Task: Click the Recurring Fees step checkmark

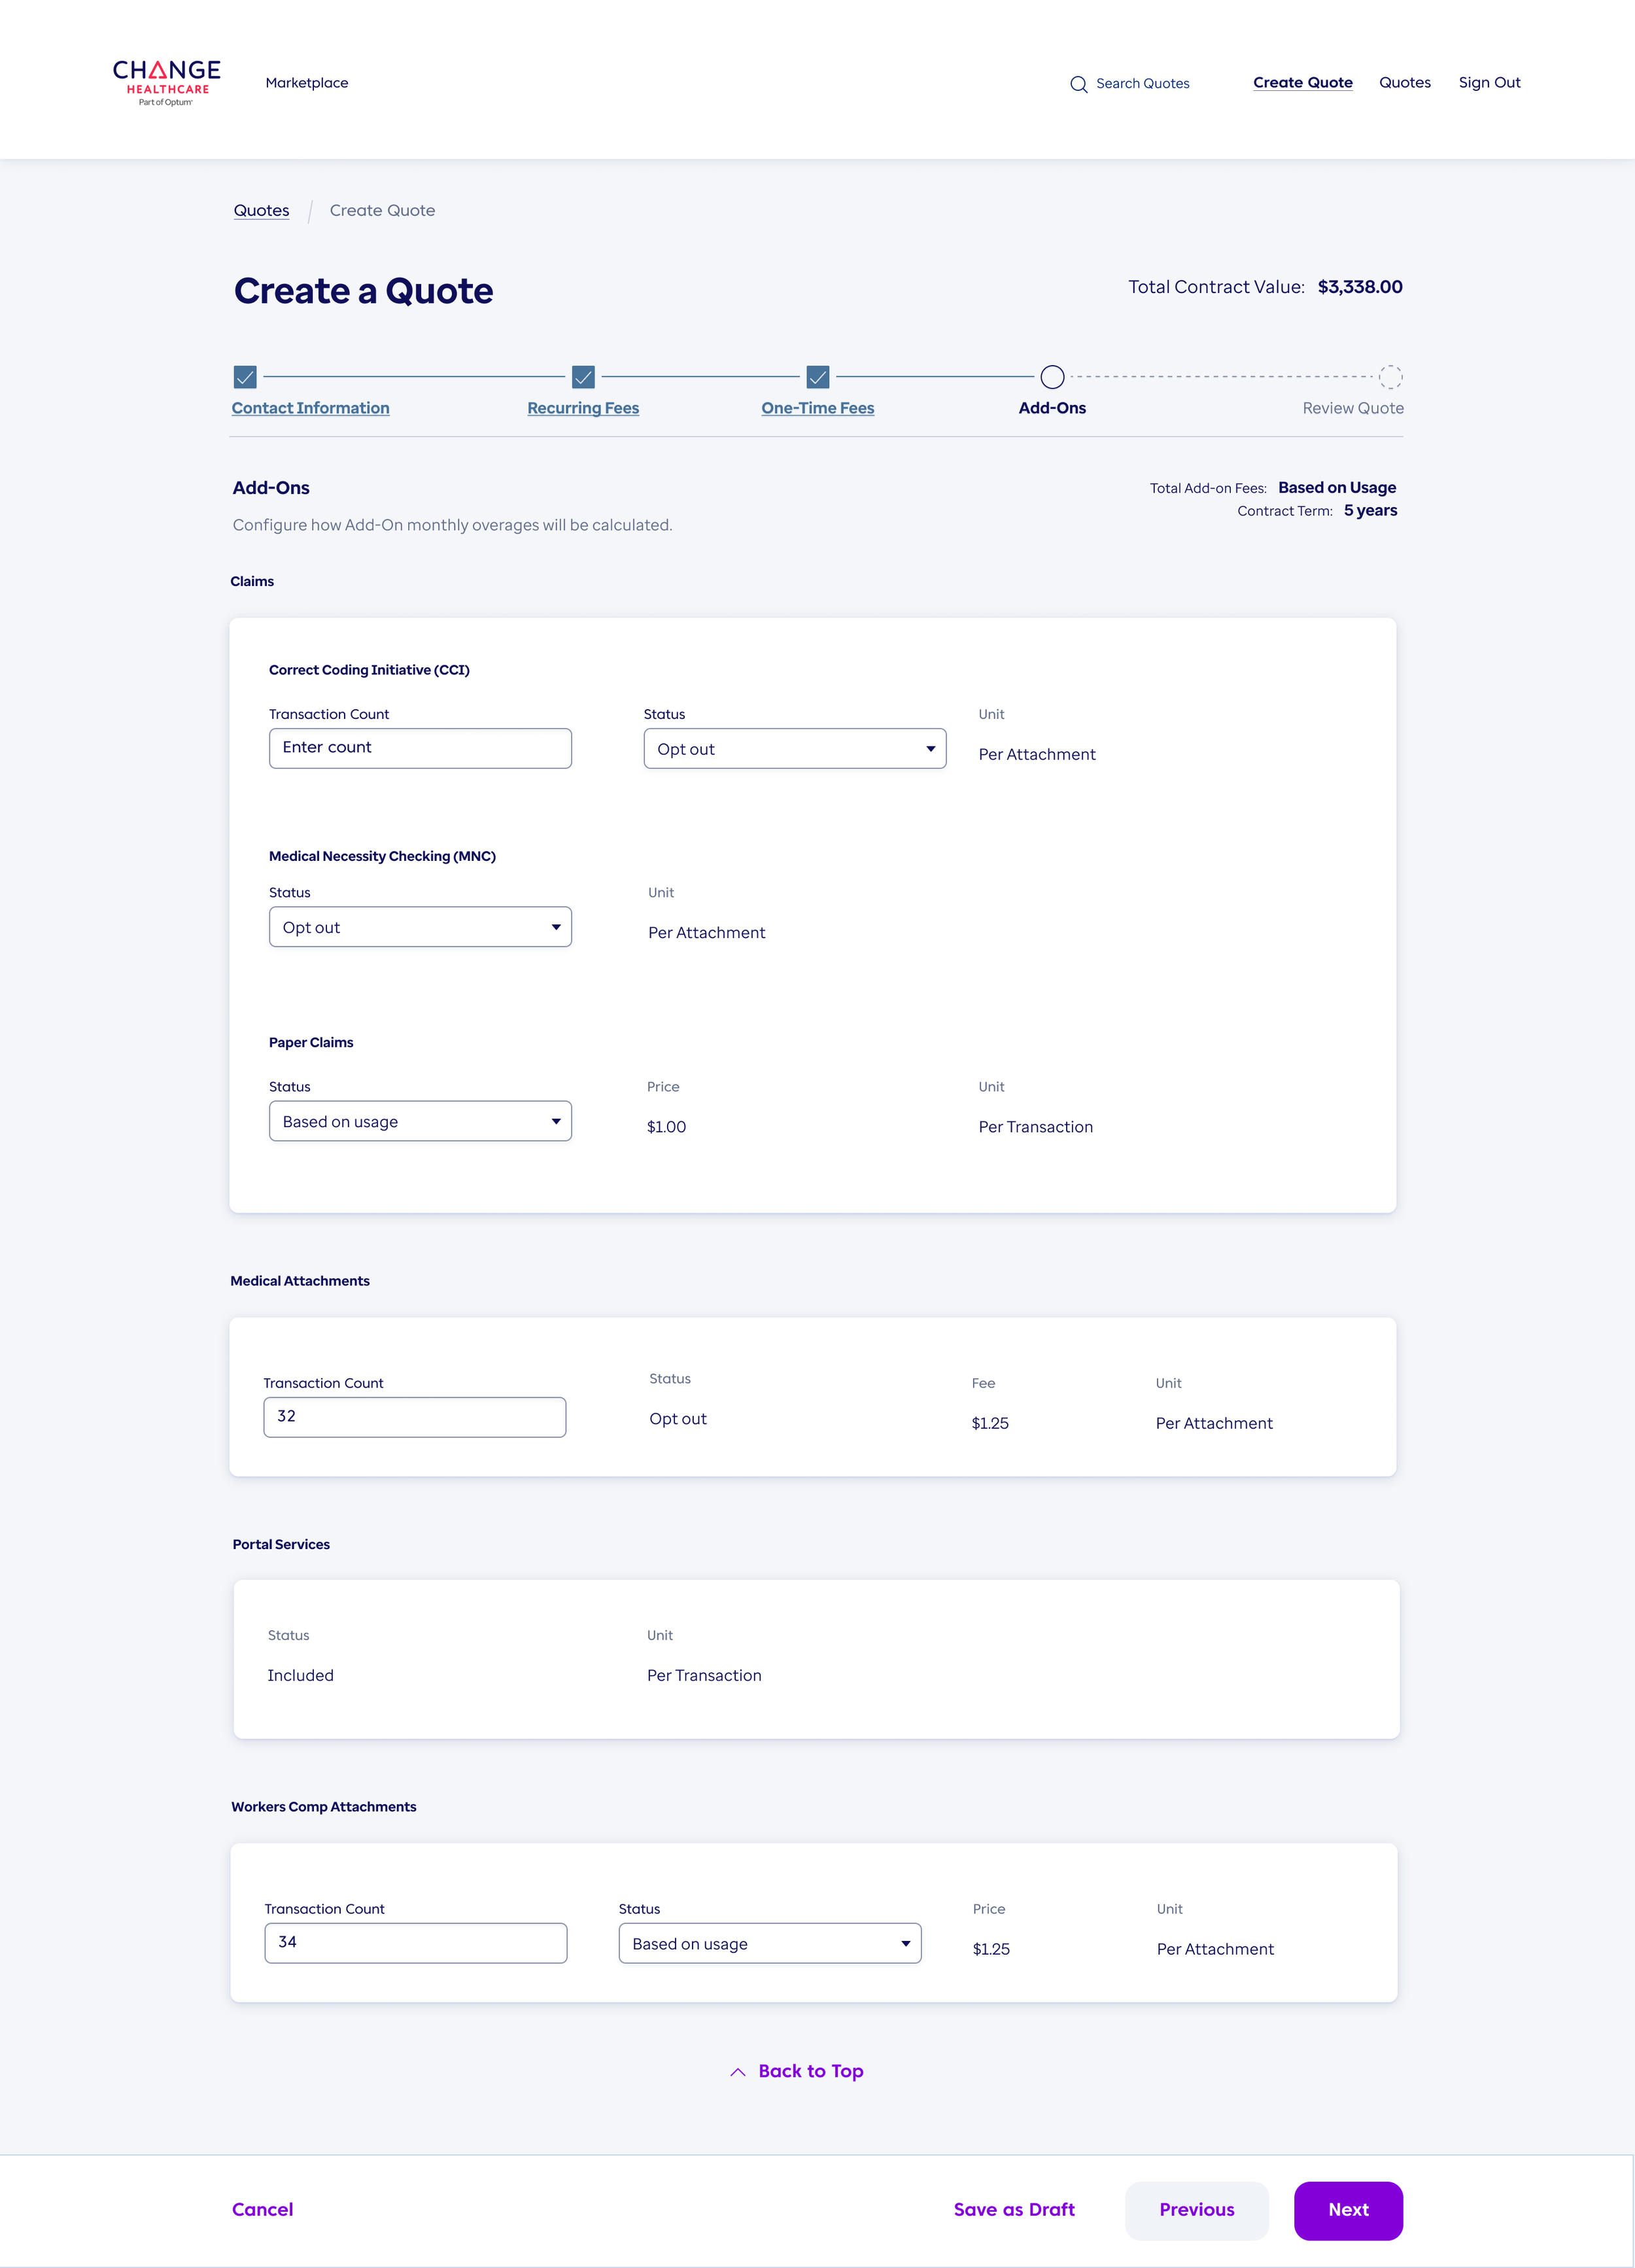Action: (583, 377)
